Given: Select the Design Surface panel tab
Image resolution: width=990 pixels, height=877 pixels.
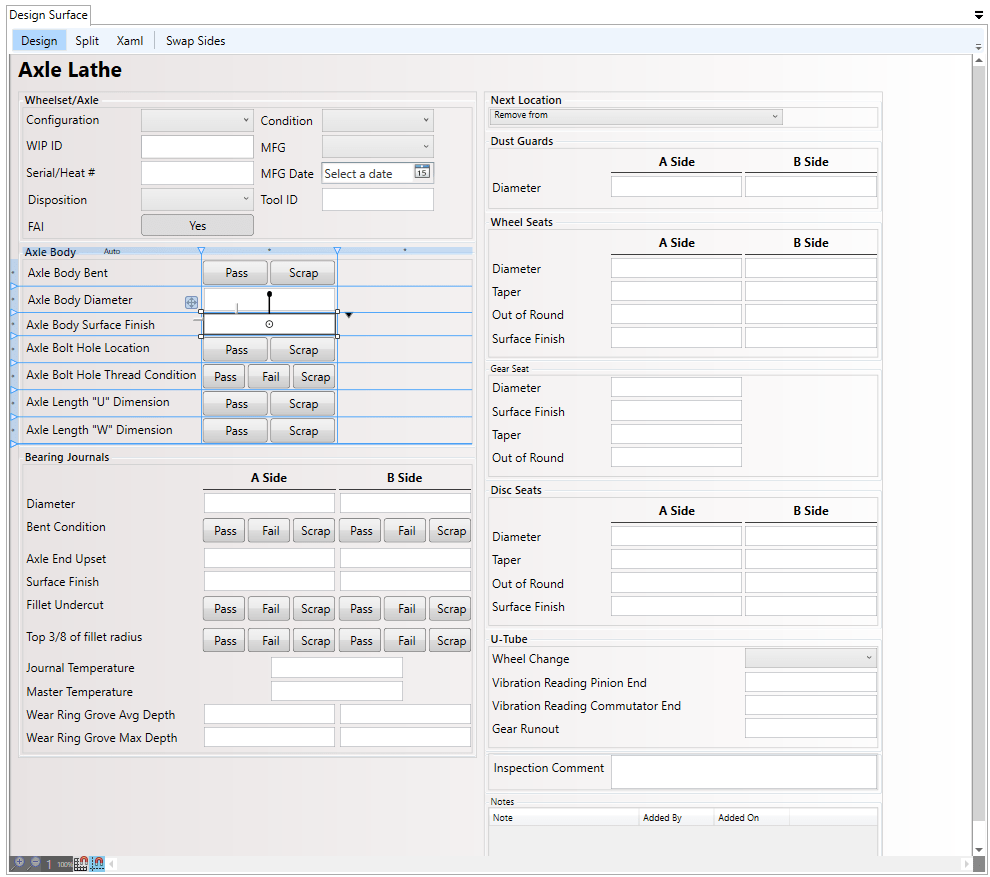Looking at the screenshot, I should coord(48,15).
